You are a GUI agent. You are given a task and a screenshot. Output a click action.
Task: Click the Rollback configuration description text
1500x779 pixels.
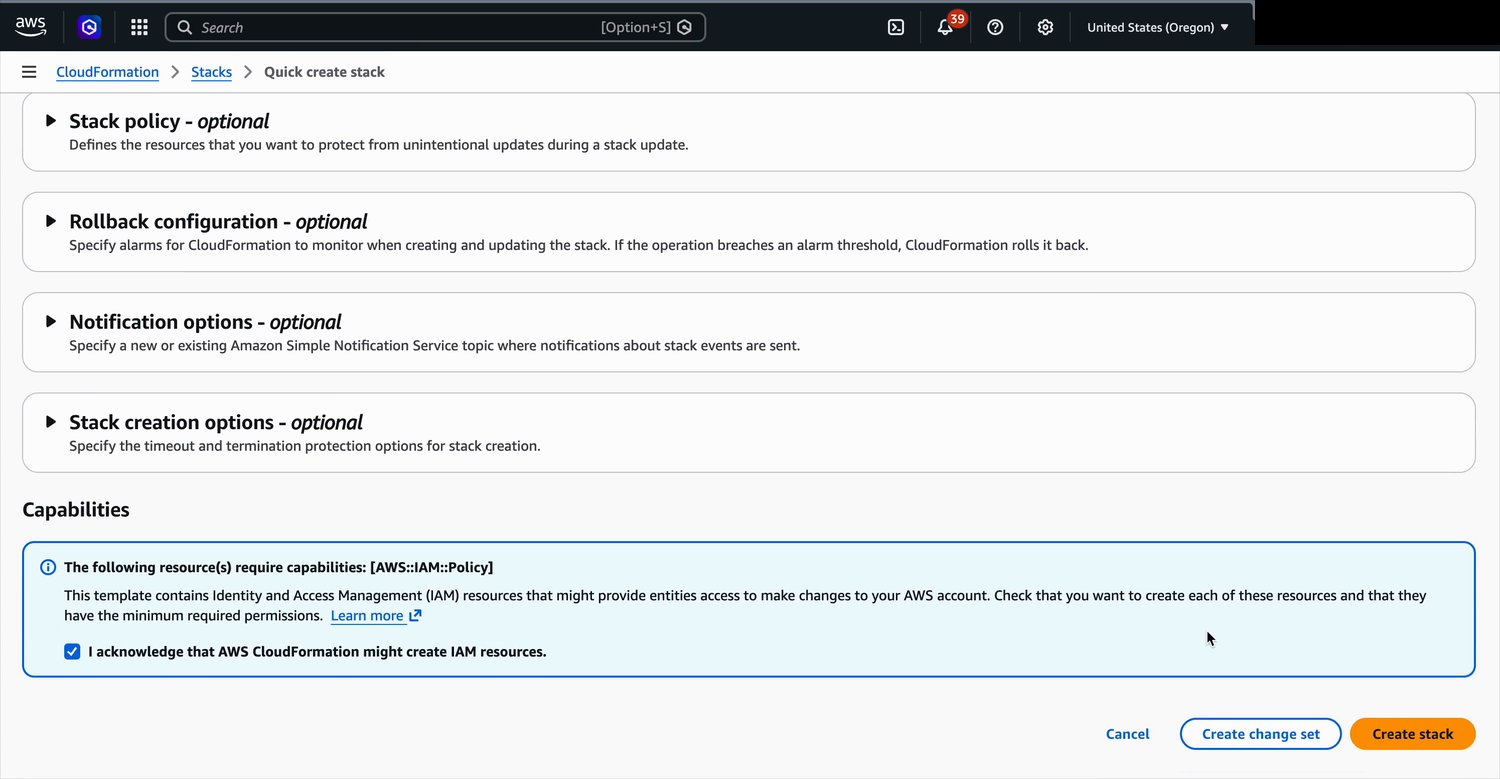578,245
